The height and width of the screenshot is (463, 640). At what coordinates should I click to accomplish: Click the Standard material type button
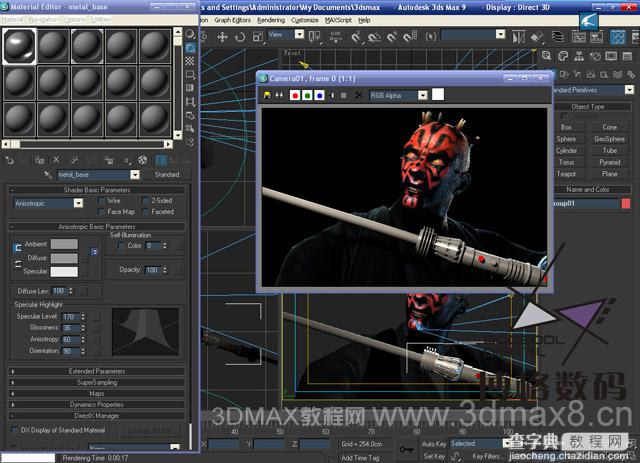[167, 174]
